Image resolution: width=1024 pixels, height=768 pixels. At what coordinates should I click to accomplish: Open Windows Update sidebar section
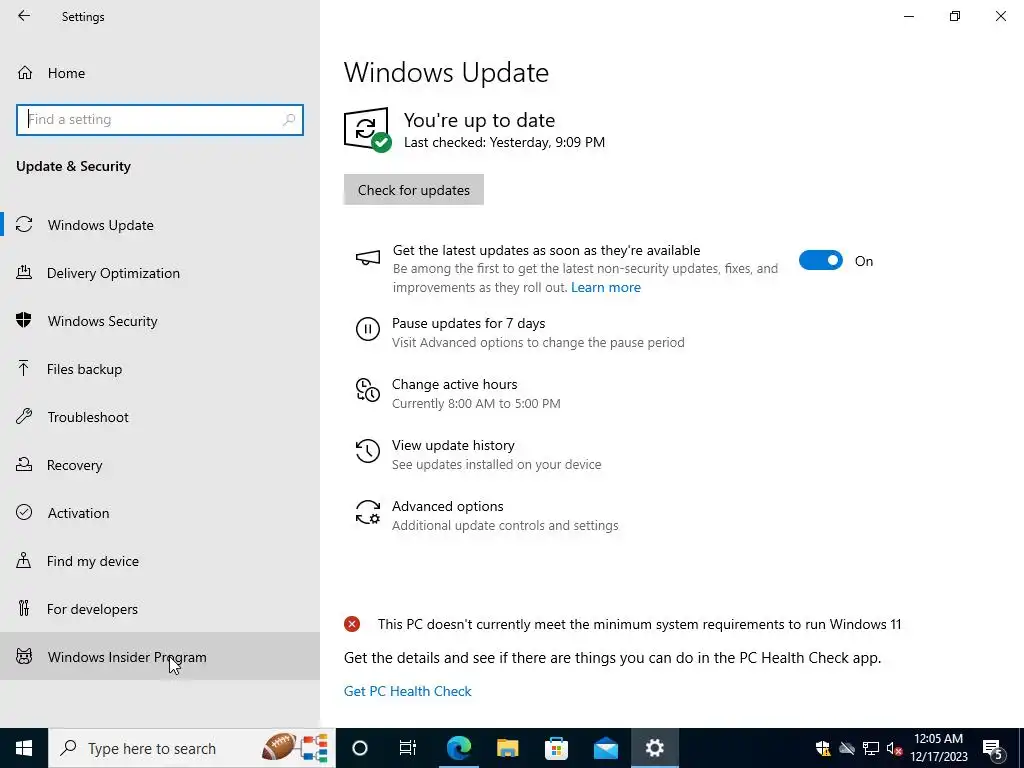coord(160,225)
